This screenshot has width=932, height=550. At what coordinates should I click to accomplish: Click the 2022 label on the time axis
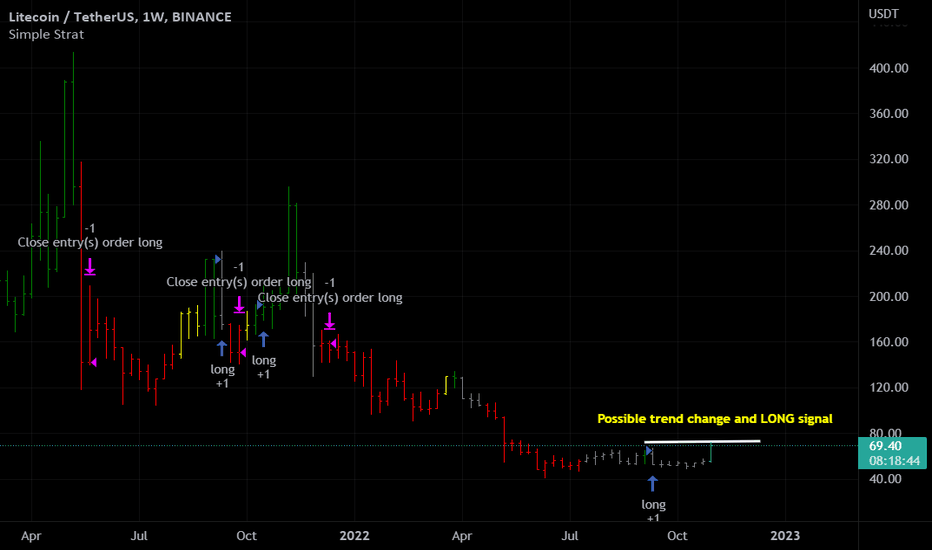pyautogui.click(x=354, y=536)
